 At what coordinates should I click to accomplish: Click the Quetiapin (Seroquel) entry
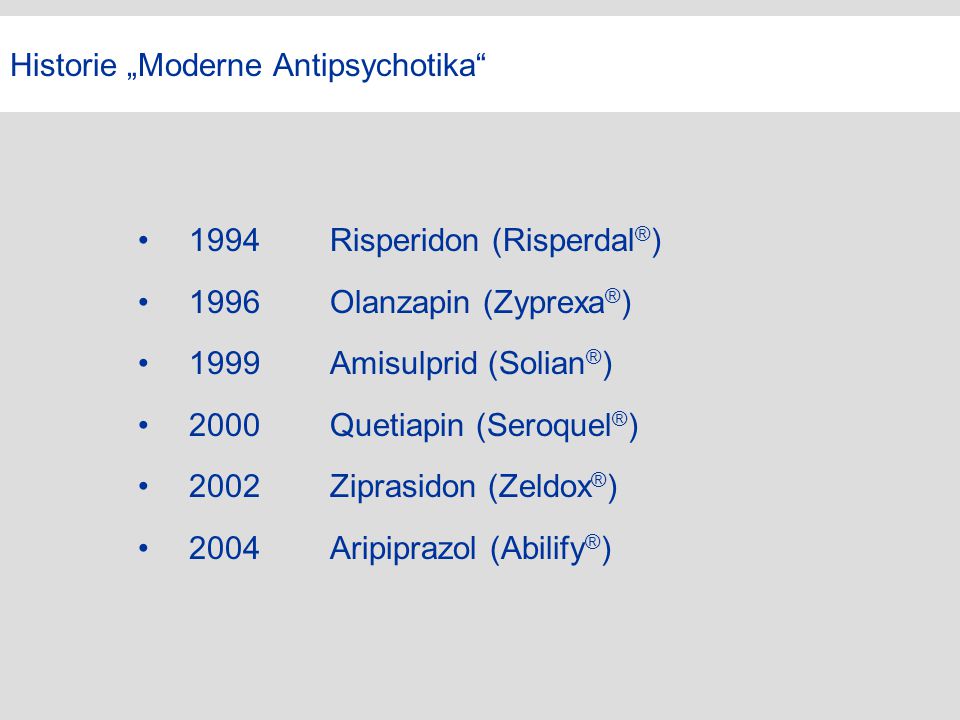tap(484, 426)
